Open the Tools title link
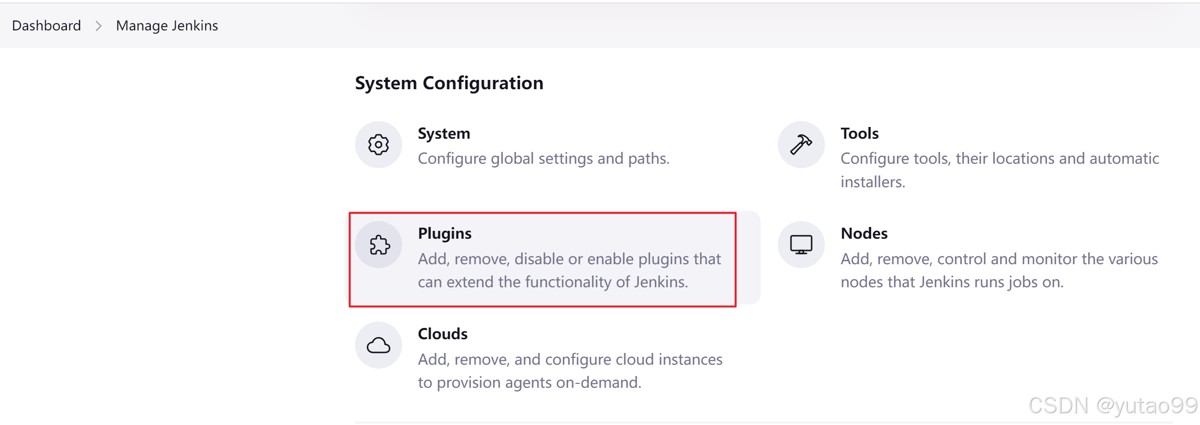The height and width of the screenshot is (425, 1200). tap(860, 133)
